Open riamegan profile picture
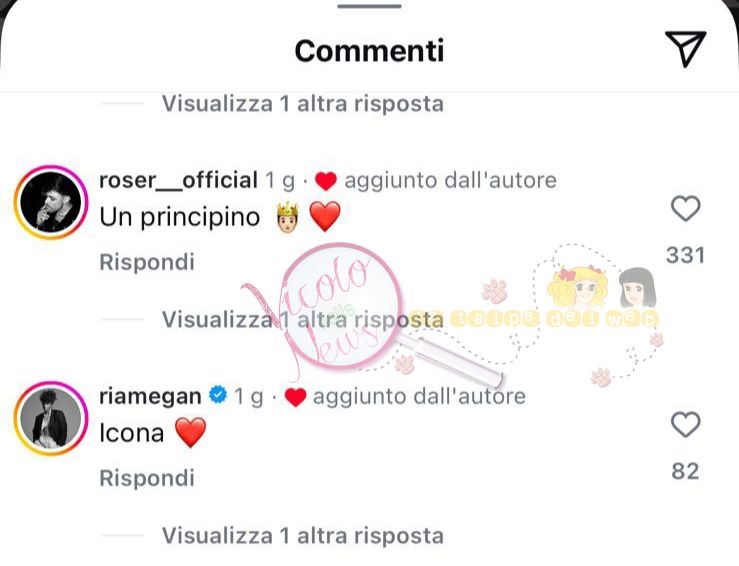This screenshot has width=739, height=566. 51,418
